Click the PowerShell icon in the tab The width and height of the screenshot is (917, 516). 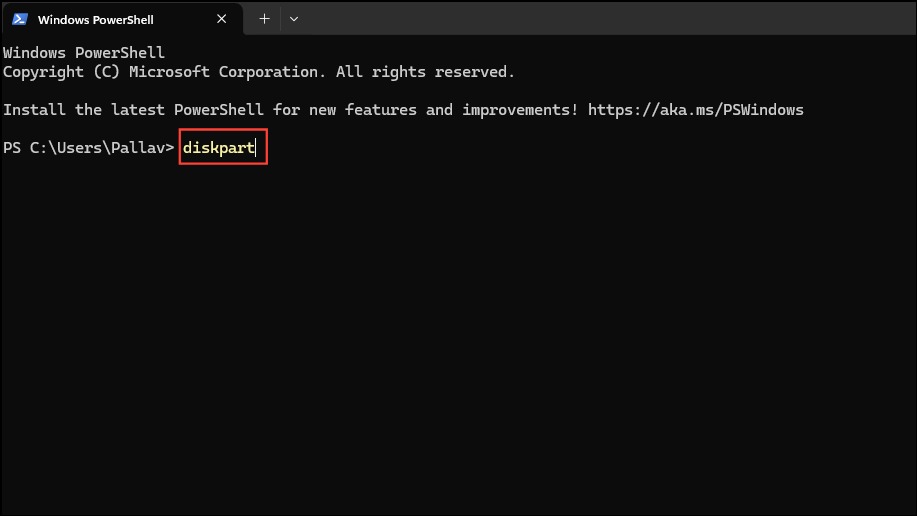coord(20,19)
